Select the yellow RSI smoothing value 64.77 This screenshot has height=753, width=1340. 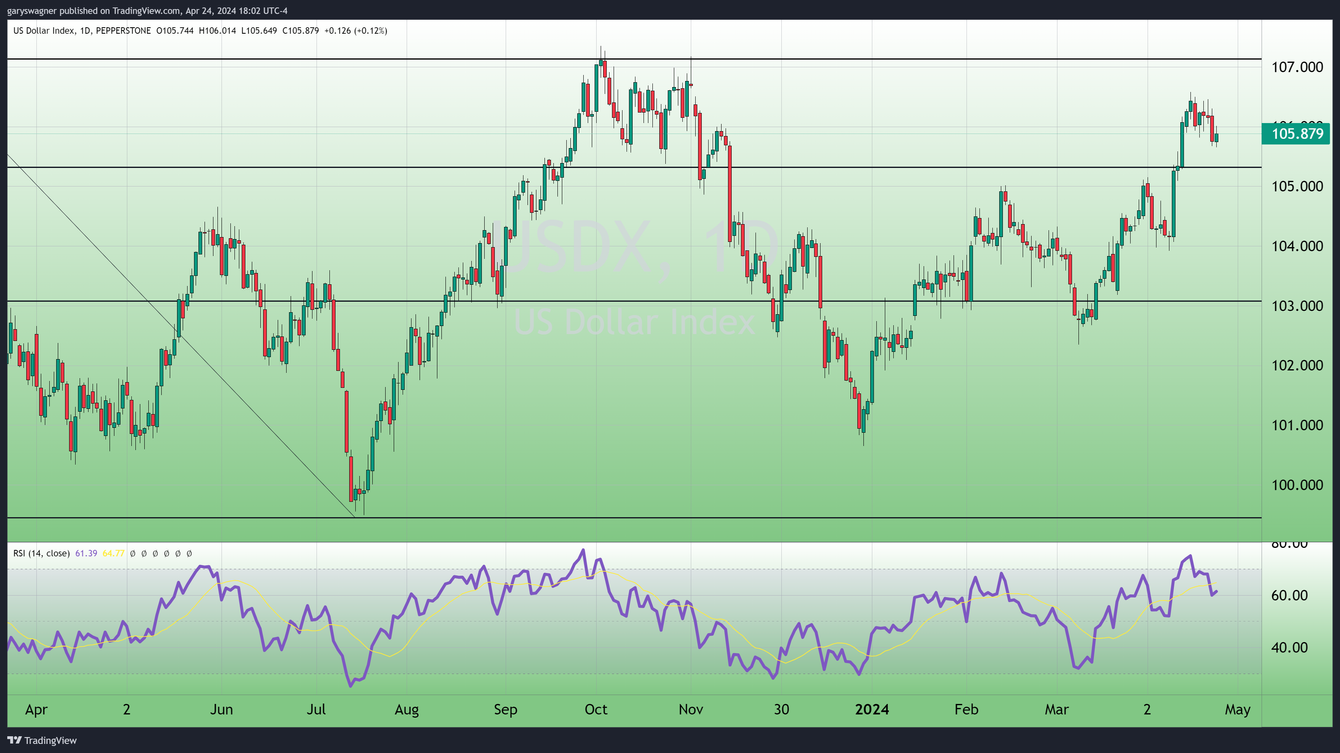(113, 552)
